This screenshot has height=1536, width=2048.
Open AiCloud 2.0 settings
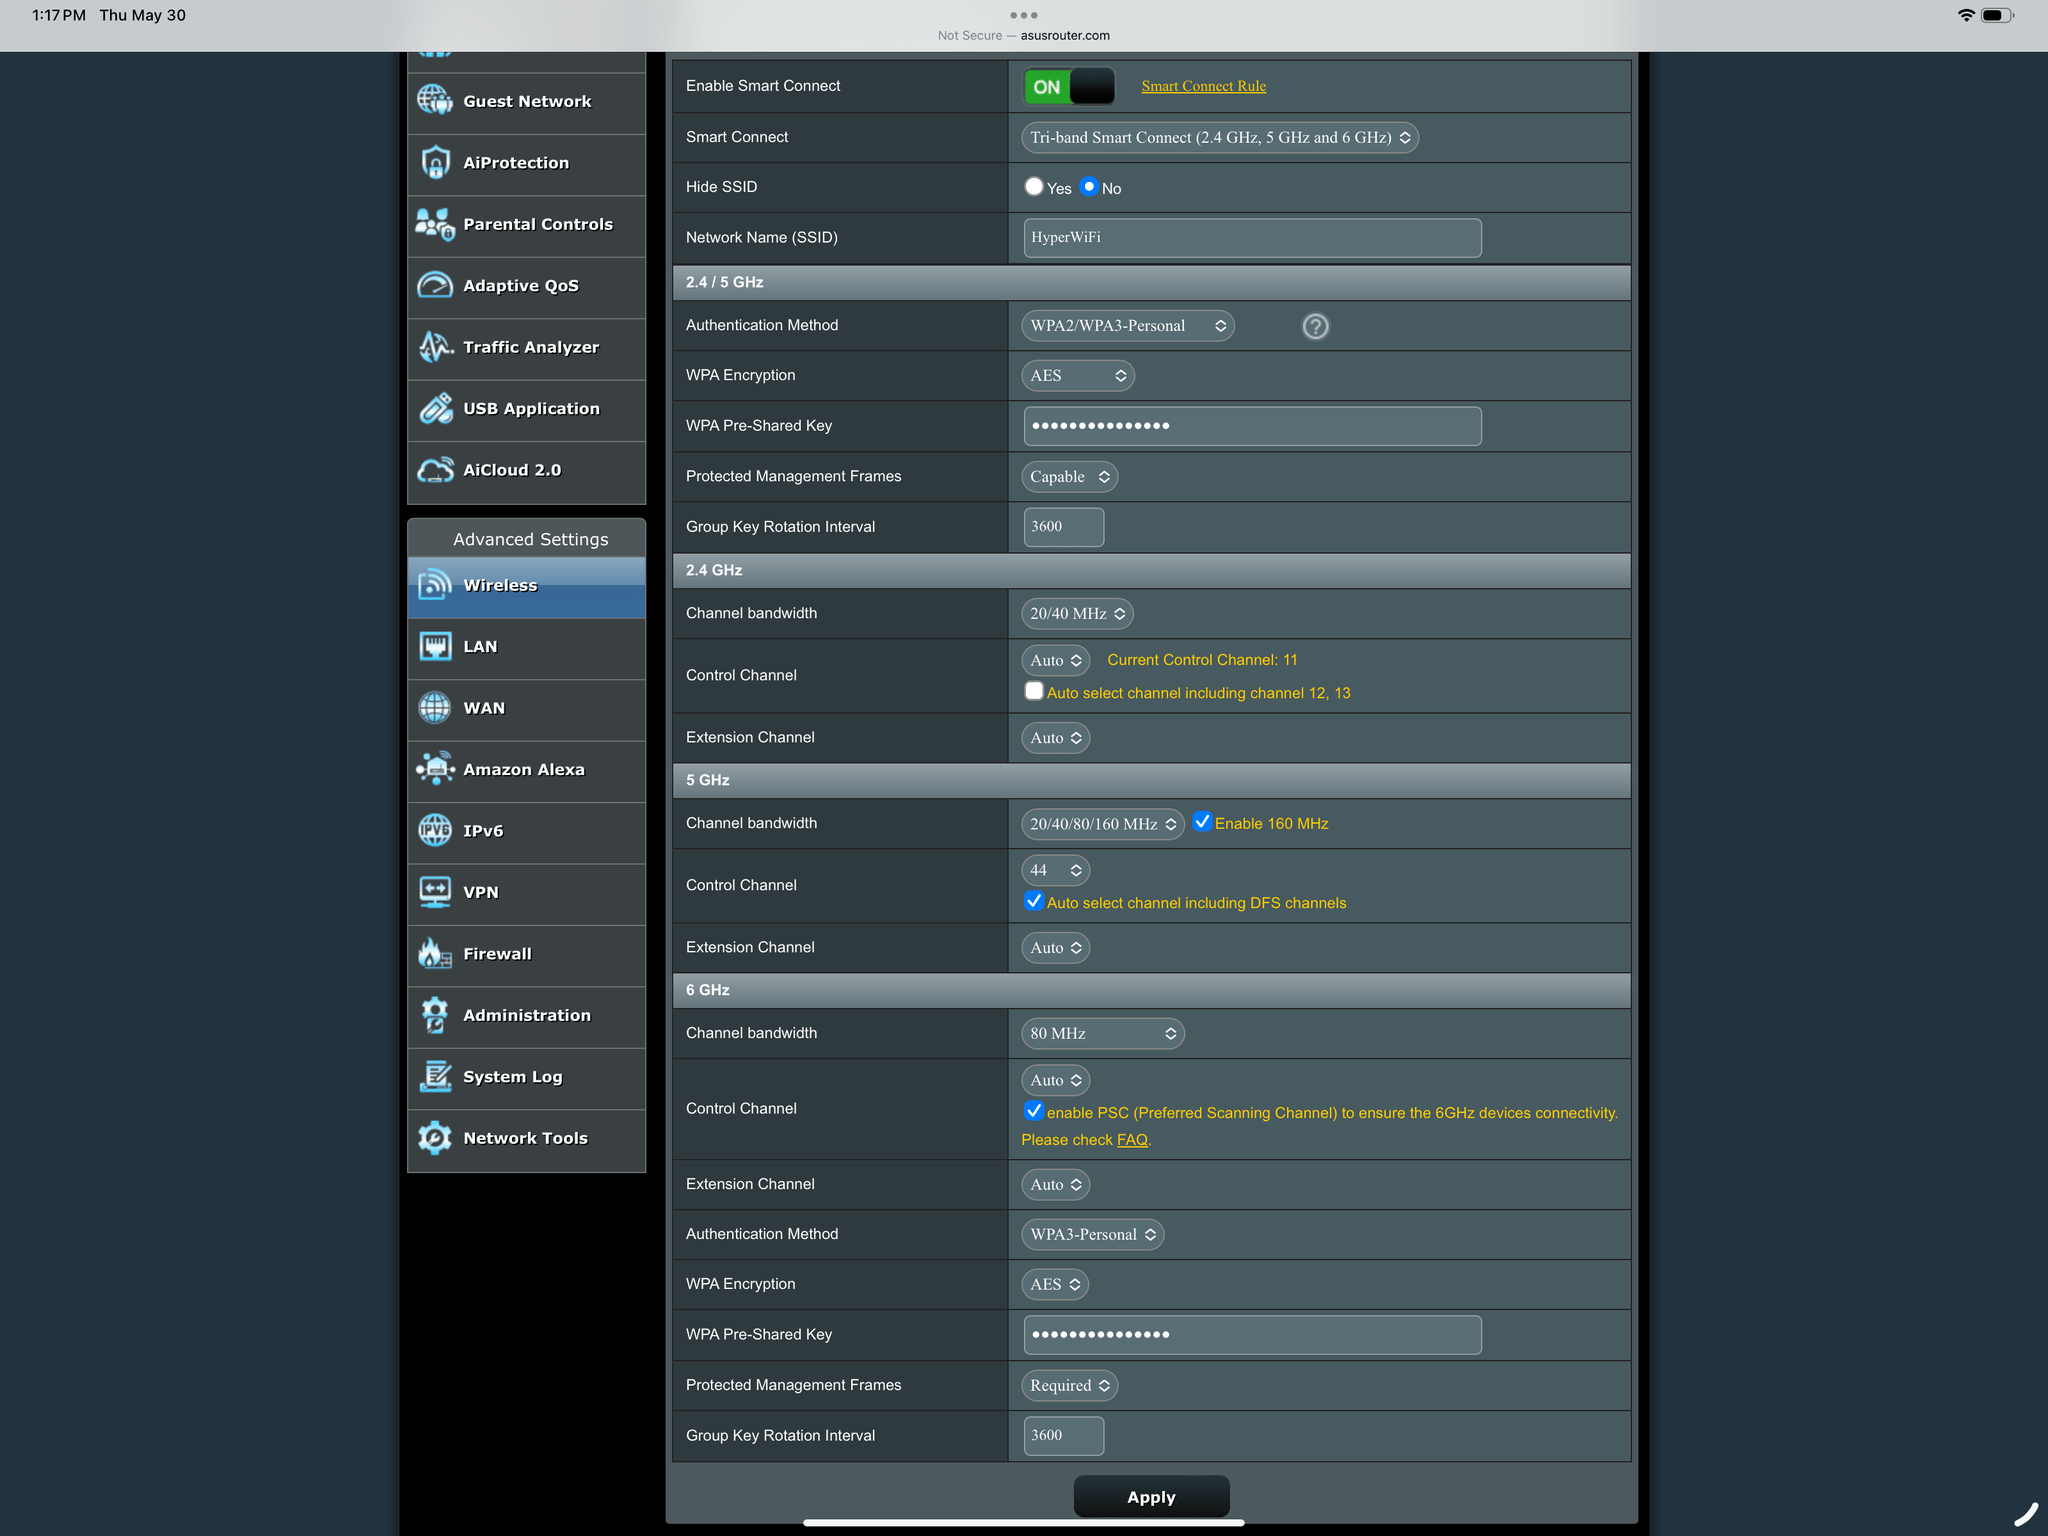526,470
